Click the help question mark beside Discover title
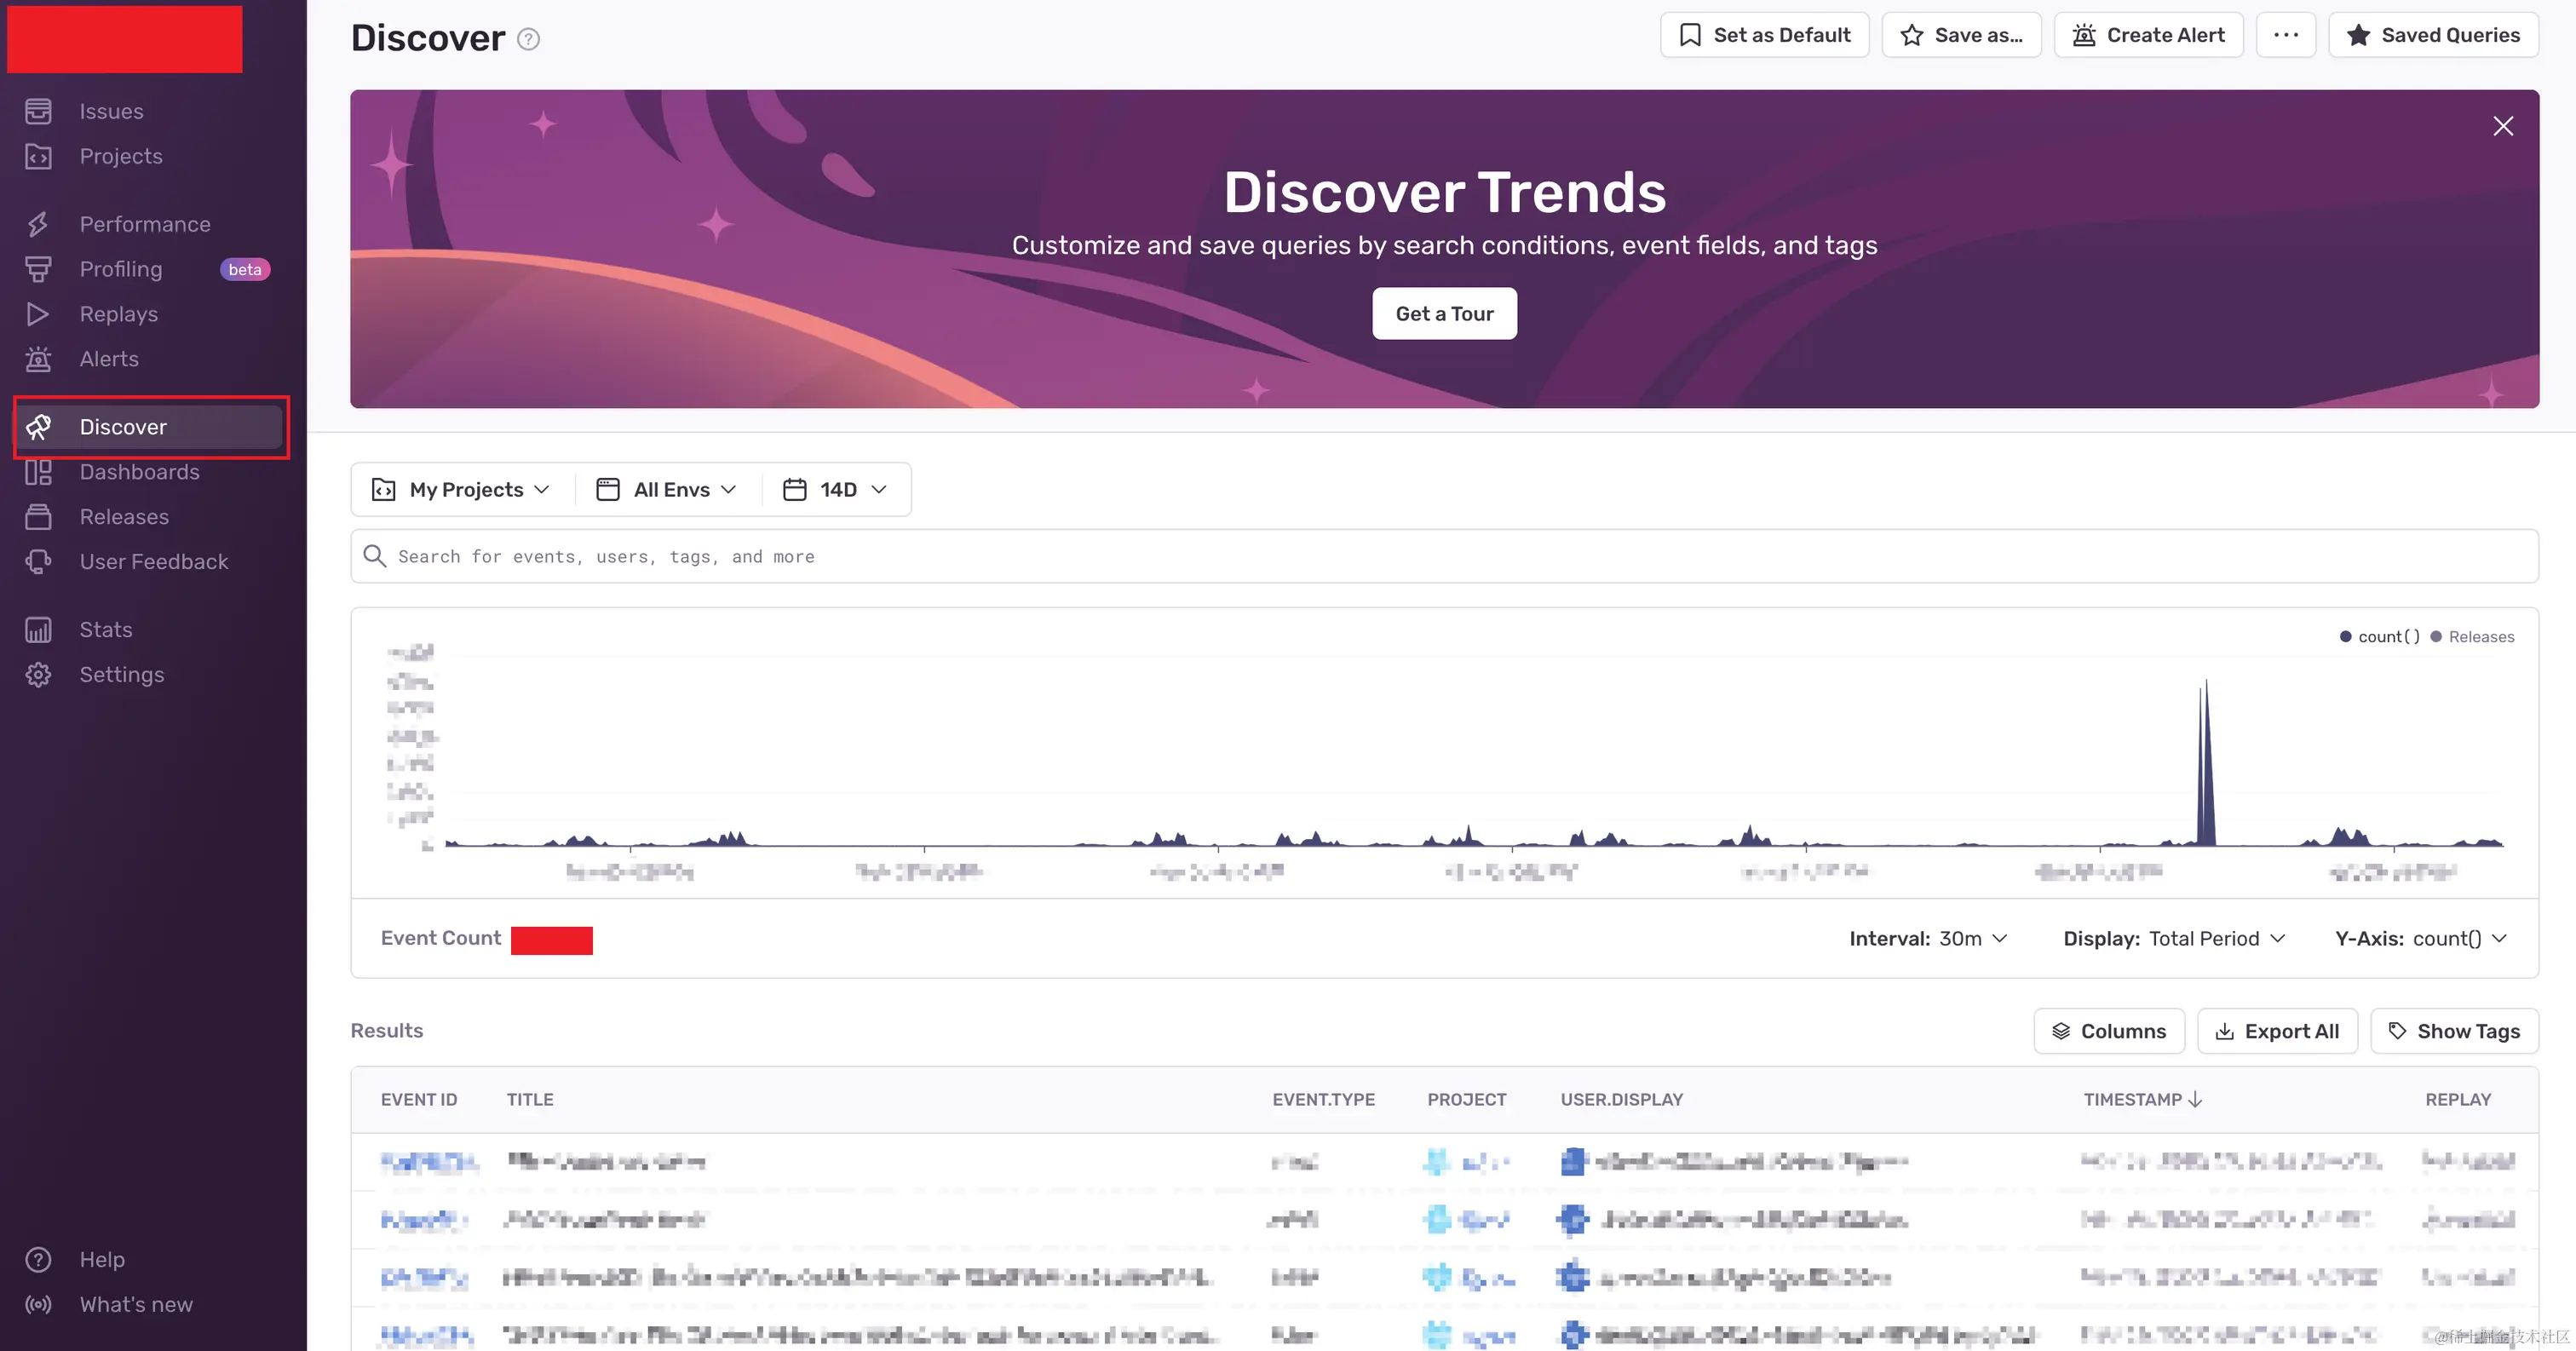 coord(528,39)
